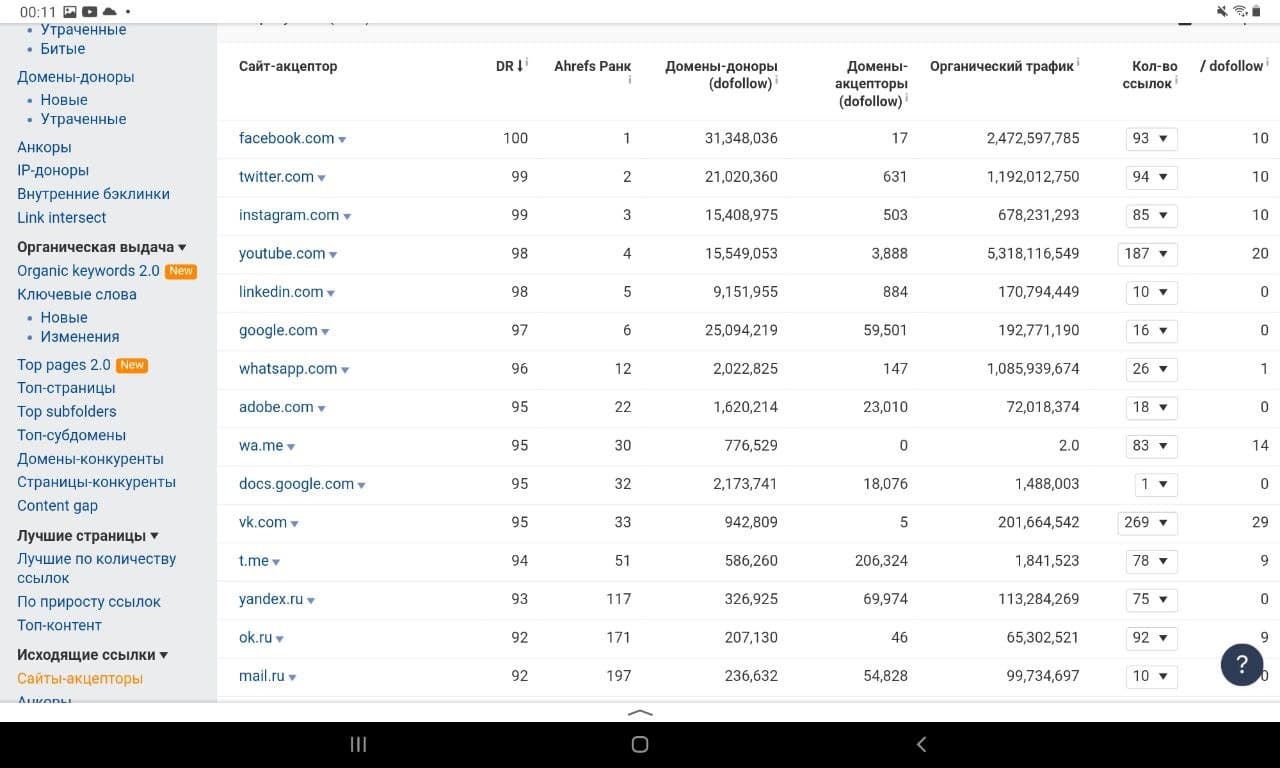Sort by Домены-акцепторы (dofollow) column
1280x768 pixels.
[x=871, y=83]
